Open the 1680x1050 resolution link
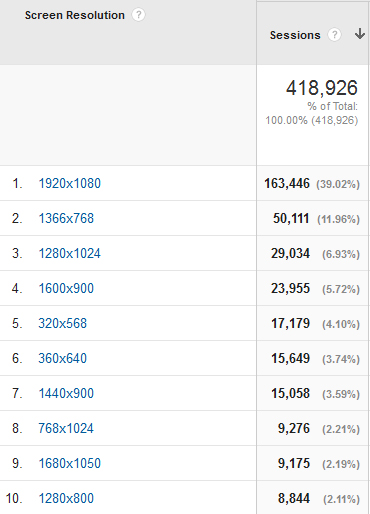Image resolution: width=370 pixels, height=514 pixels. 69,463
